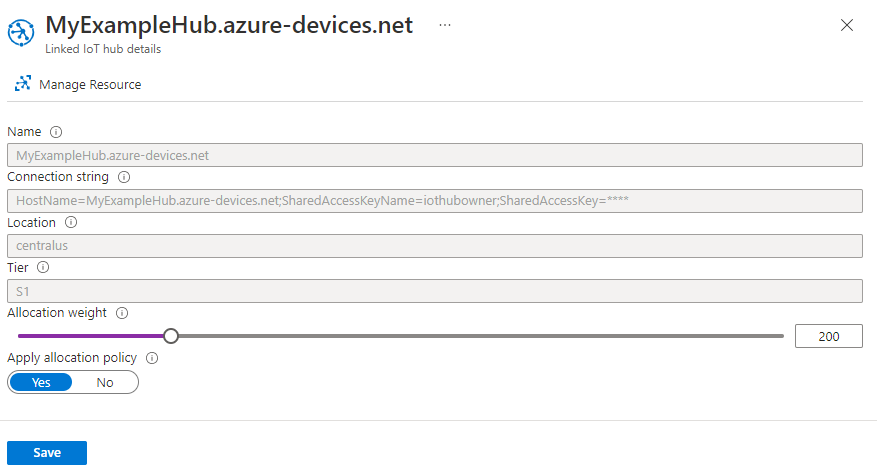The width and height of the screenshot is (877, 475).
Task: Click the Location field showing centralus
Action: [x=434, y=246]
